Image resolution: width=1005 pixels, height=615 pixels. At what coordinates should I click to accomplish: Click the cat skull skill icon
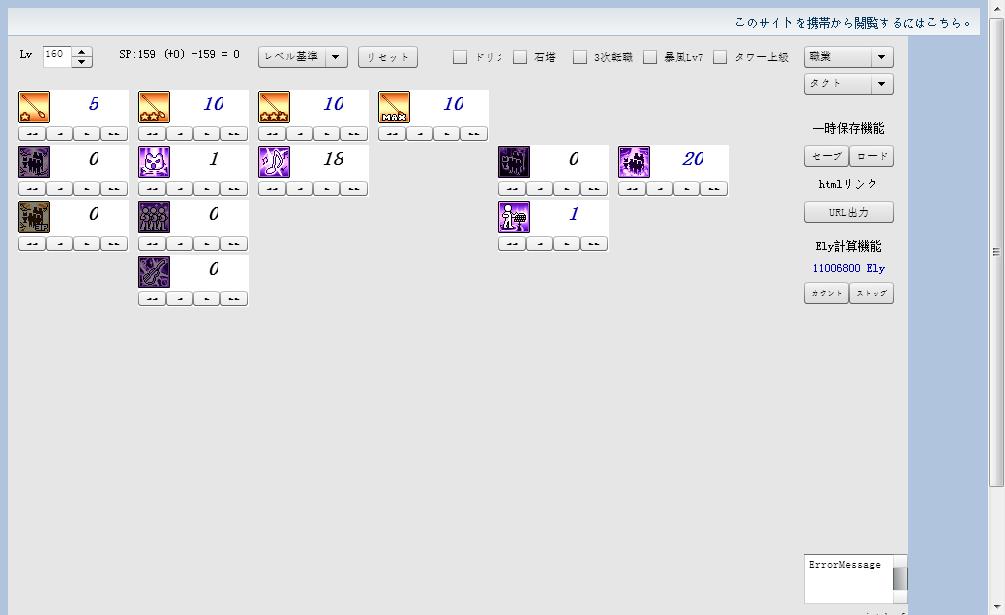pos(154,162)
